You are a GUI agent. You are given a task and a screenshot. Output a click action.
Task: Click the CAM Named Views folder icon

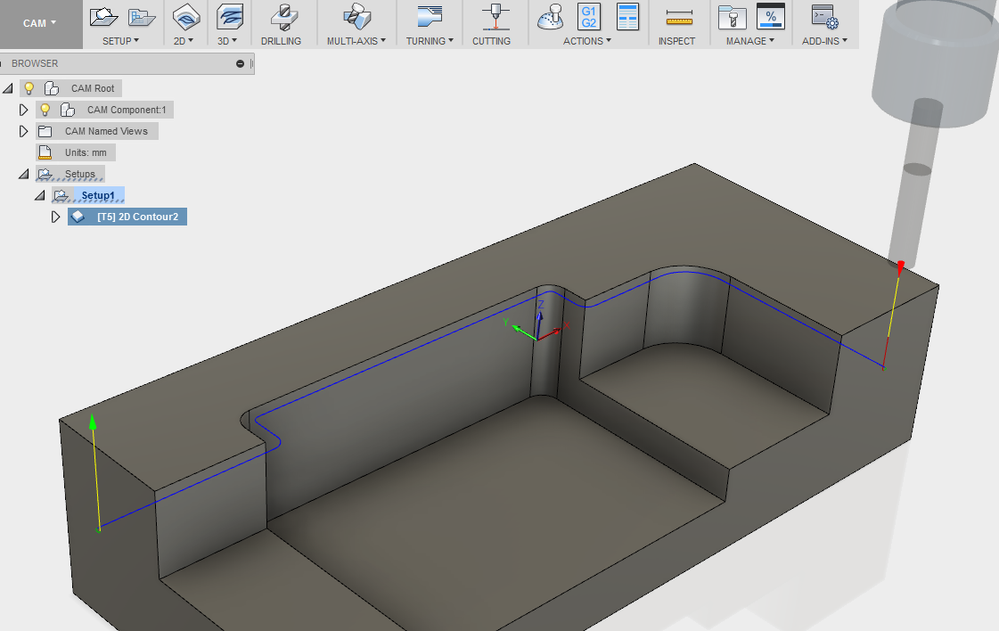click(x=45, y=131)
